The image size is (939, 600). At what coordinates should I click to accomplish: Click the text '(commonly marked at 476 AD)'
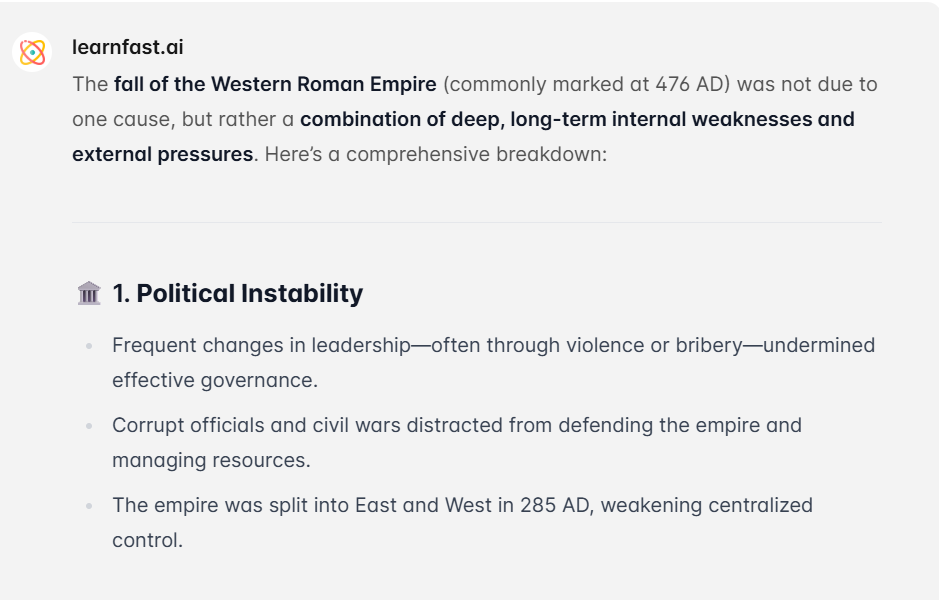point(587,84)
